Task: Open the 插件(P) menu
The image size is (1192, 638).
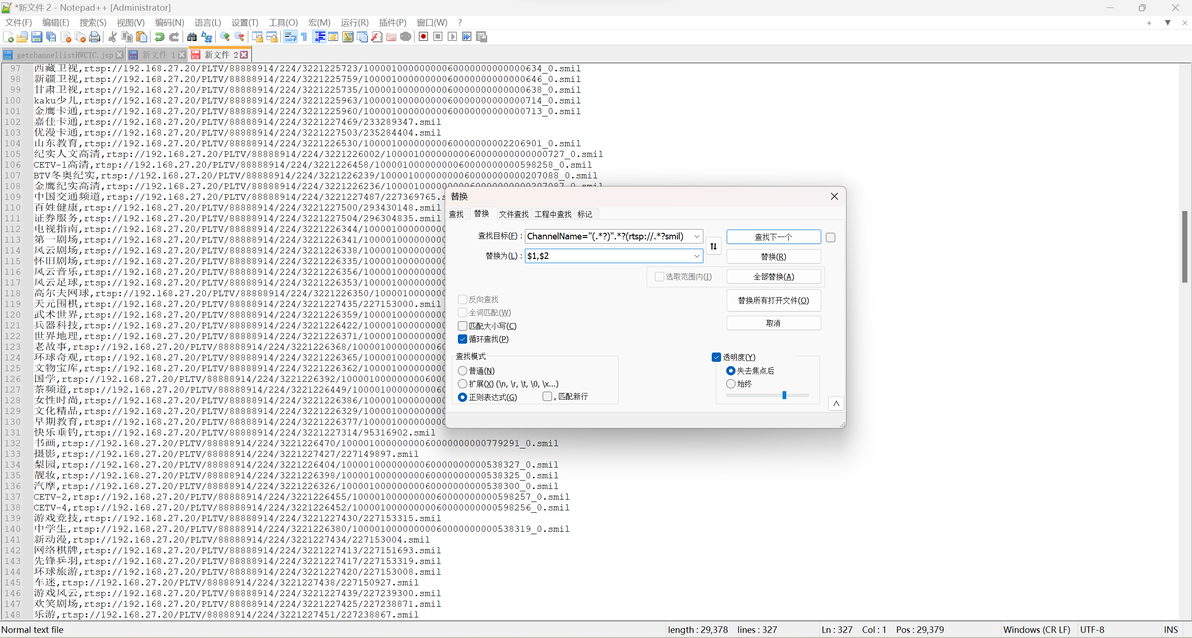Action: click(392, 23)
